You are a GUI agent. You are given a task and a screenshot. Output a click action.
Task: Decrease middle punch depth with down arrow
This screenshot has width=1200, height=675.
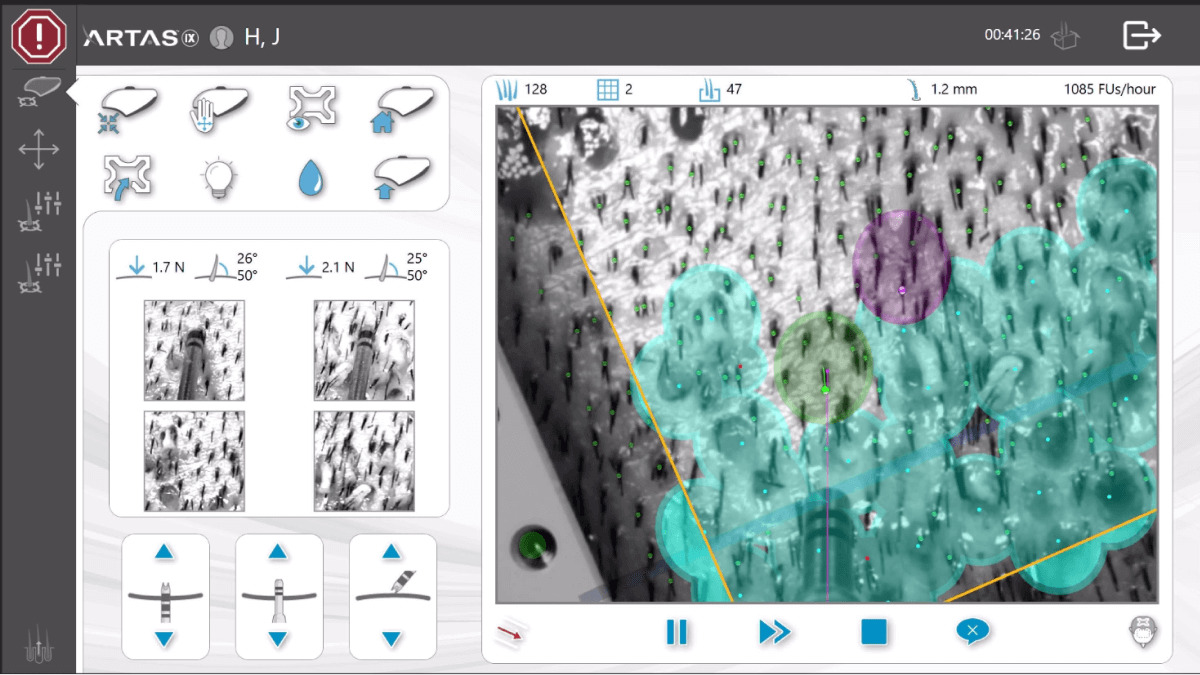[x=278, y=639]
